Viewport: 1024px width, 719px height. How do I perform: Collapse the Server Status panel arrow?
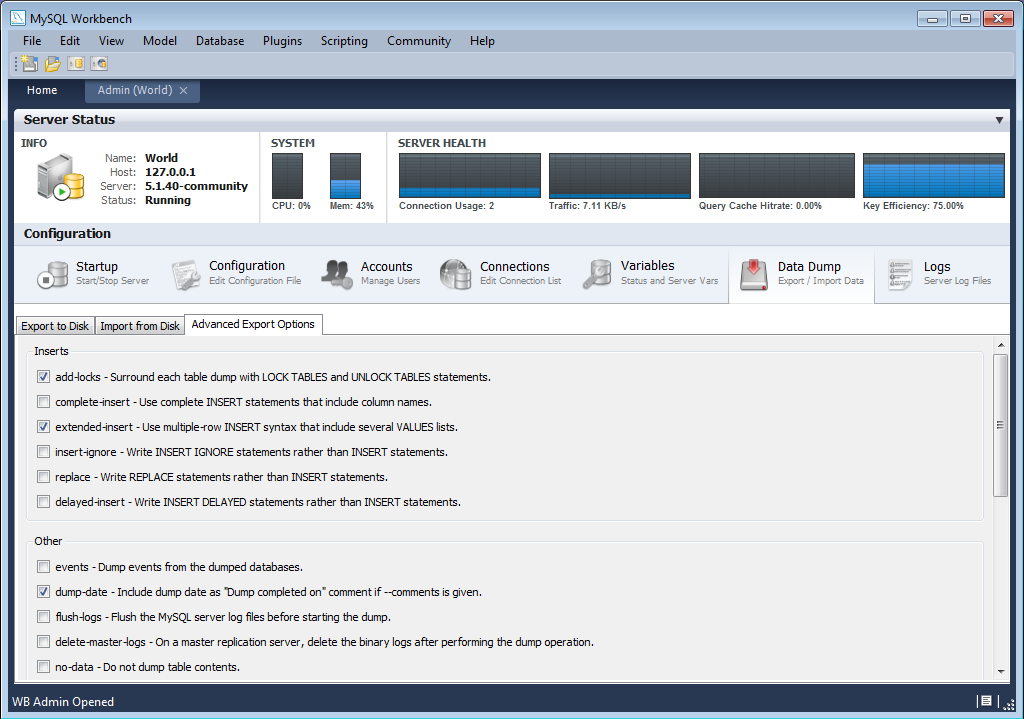[999, 120]
